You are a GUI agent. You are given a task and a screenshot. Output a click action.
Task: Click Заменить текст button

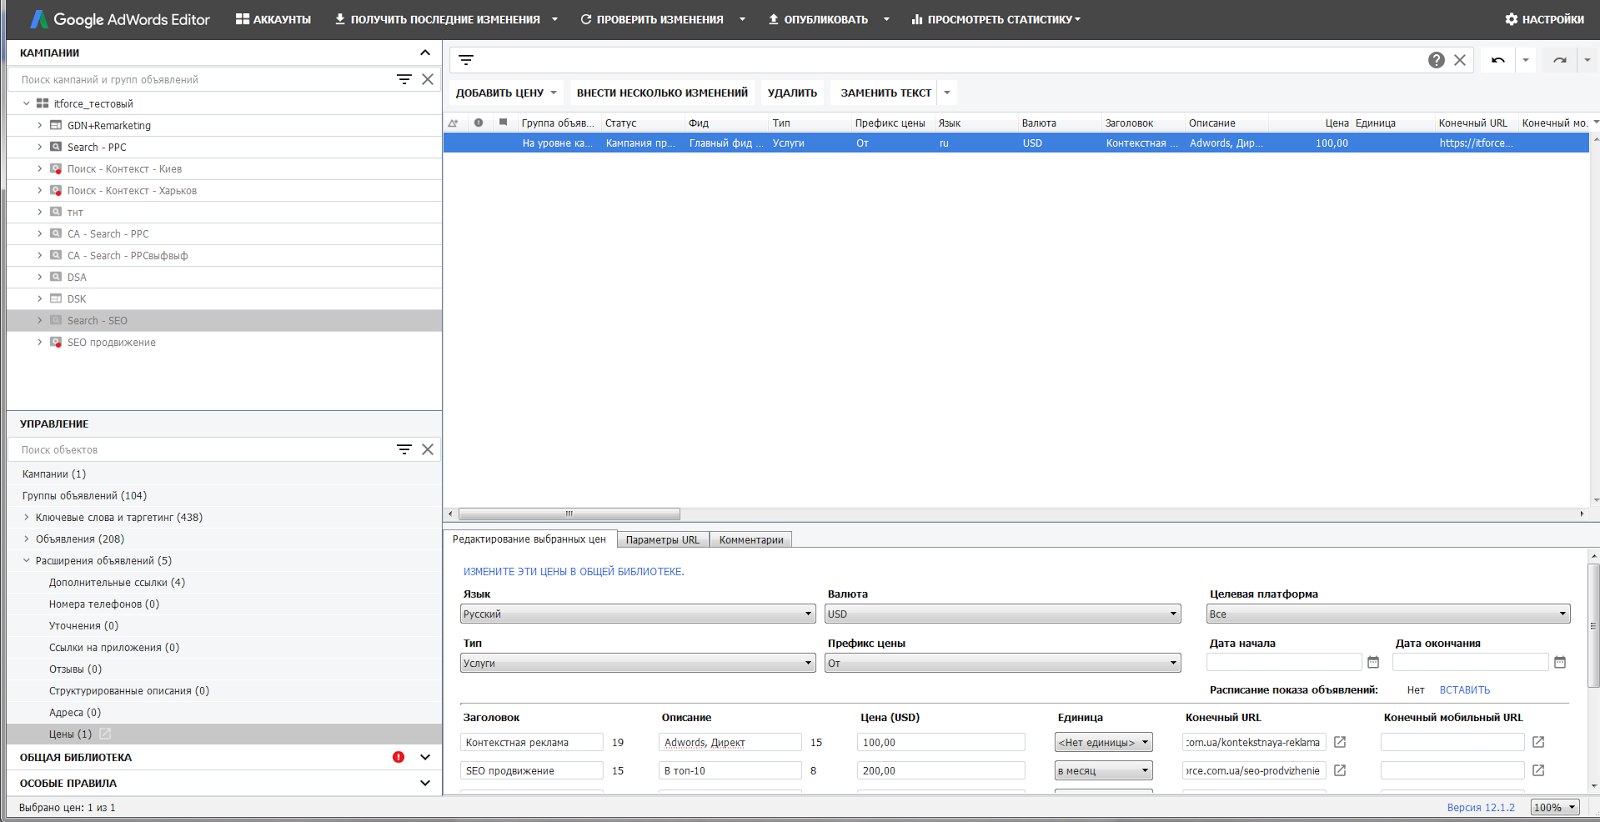point(885,93)
